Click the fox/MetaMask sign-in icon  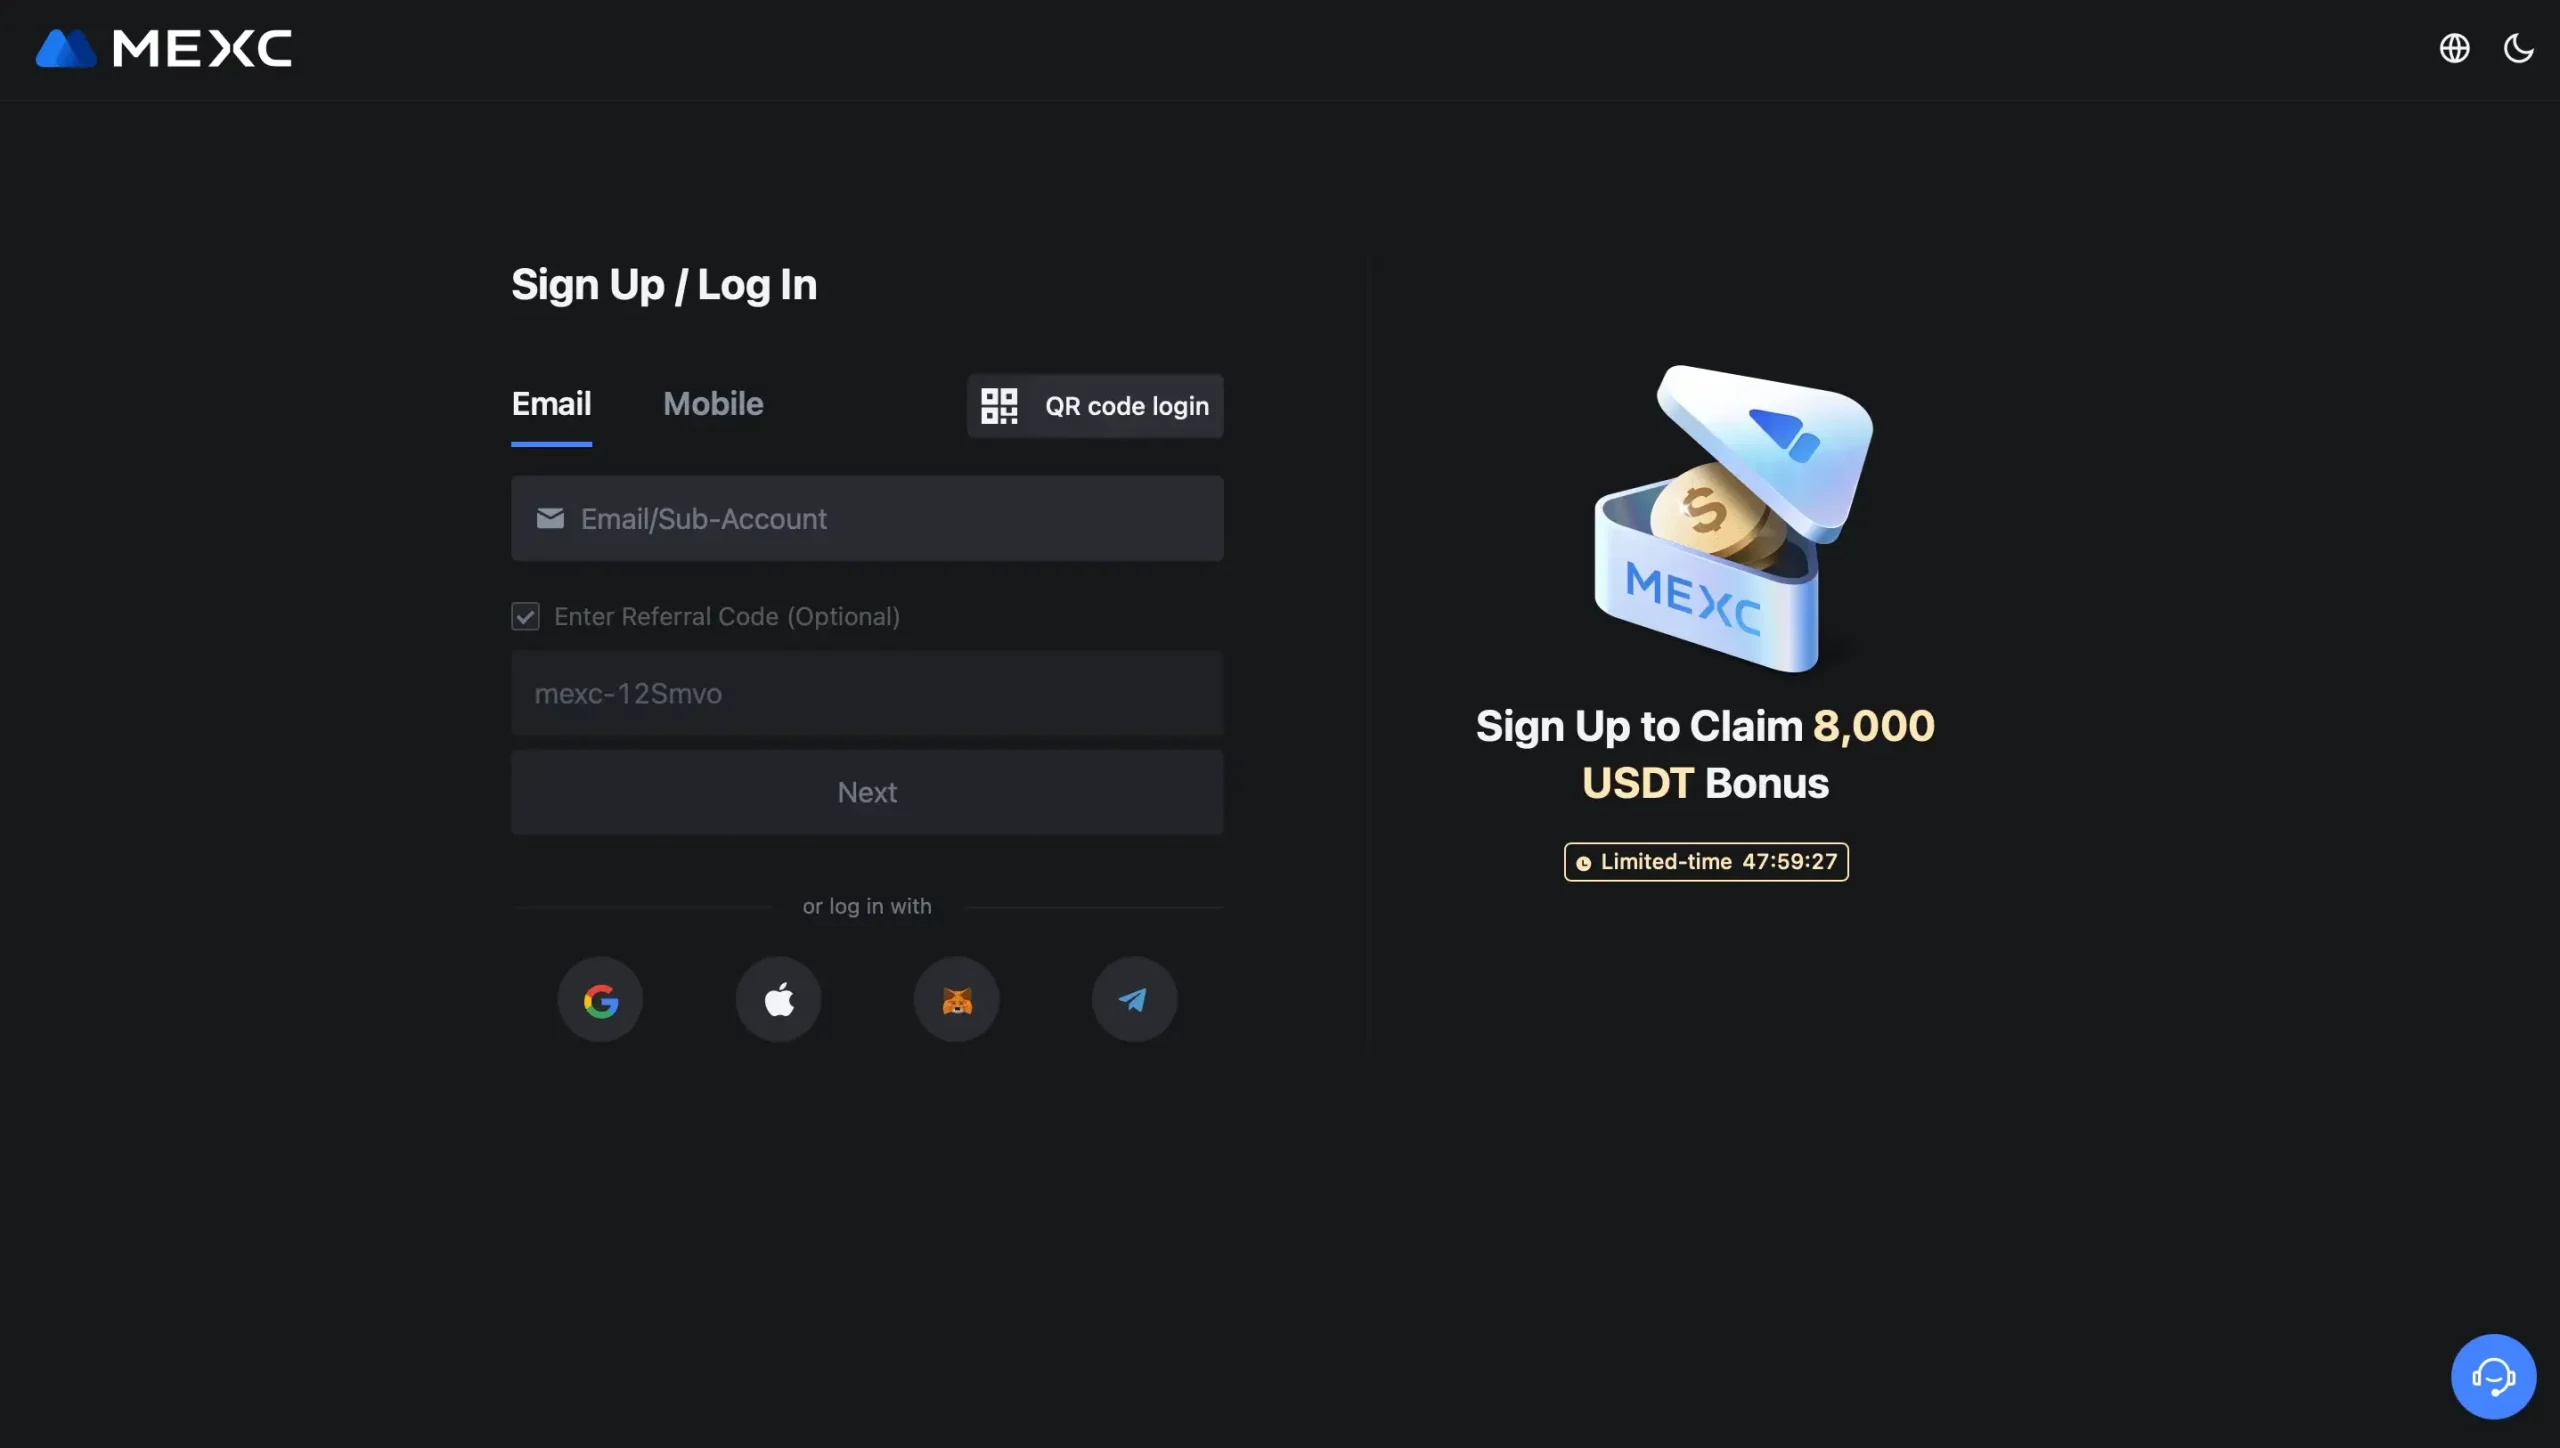click(x=955, y=998)
